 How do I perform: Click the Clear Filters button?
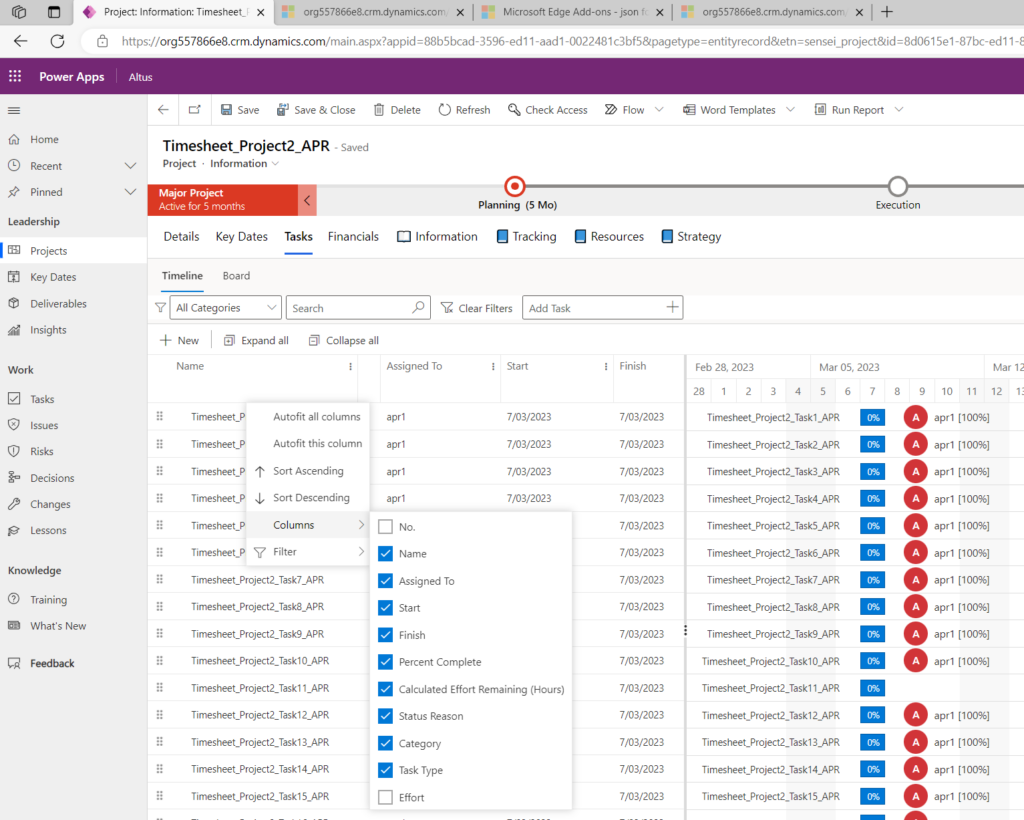[x=477, y=308]
